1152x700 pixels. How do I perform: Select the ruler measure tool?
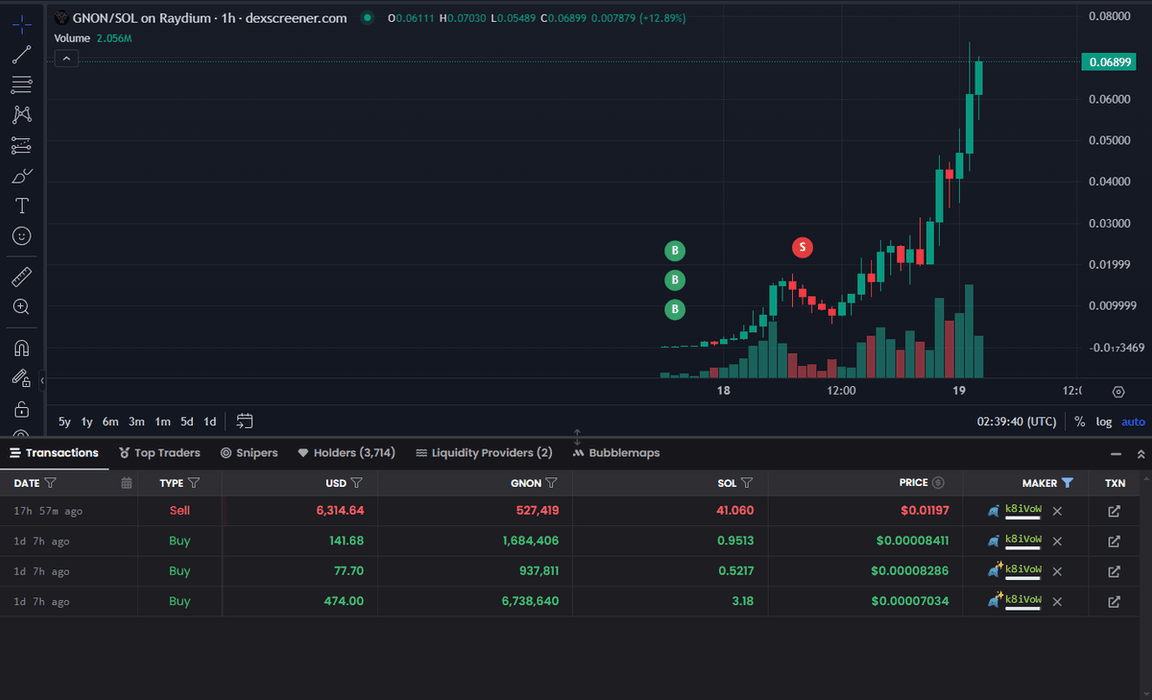click(21, 277)
